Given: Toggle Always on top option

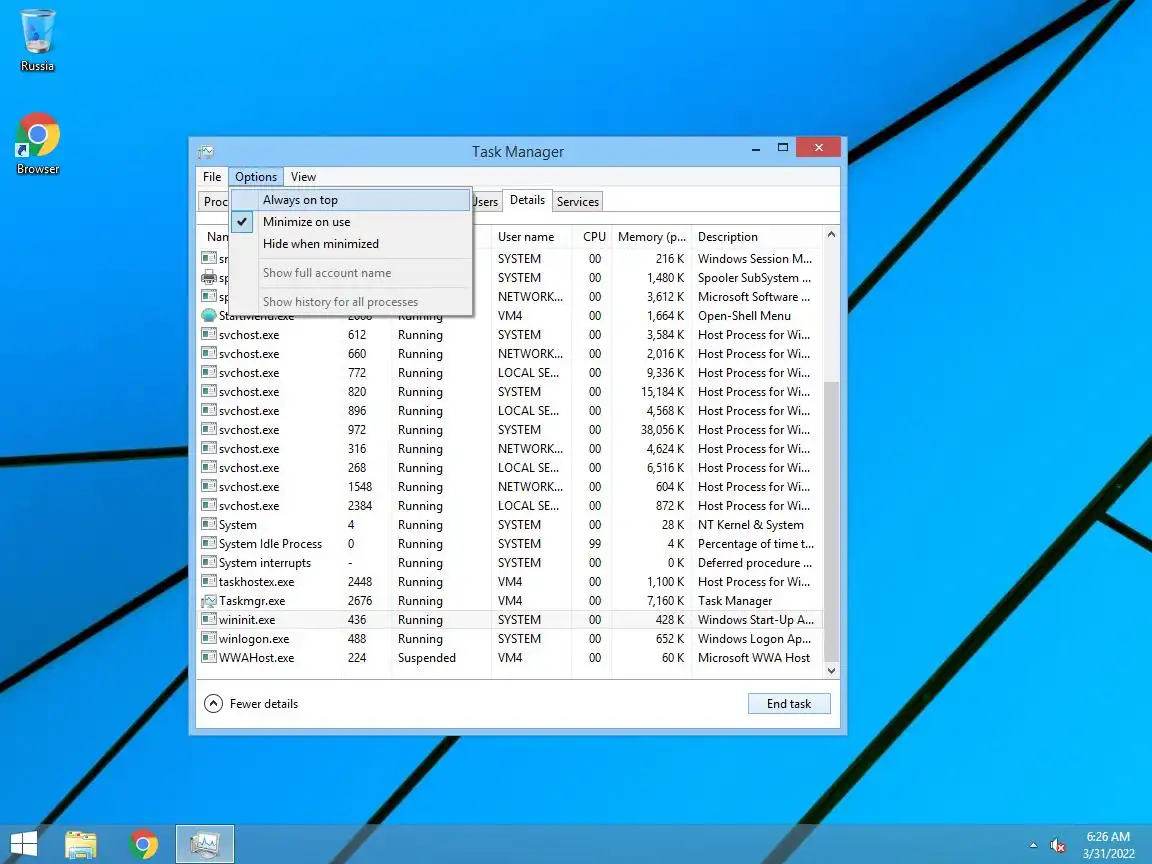Looking at the screenshot, I should click(350, 200).
